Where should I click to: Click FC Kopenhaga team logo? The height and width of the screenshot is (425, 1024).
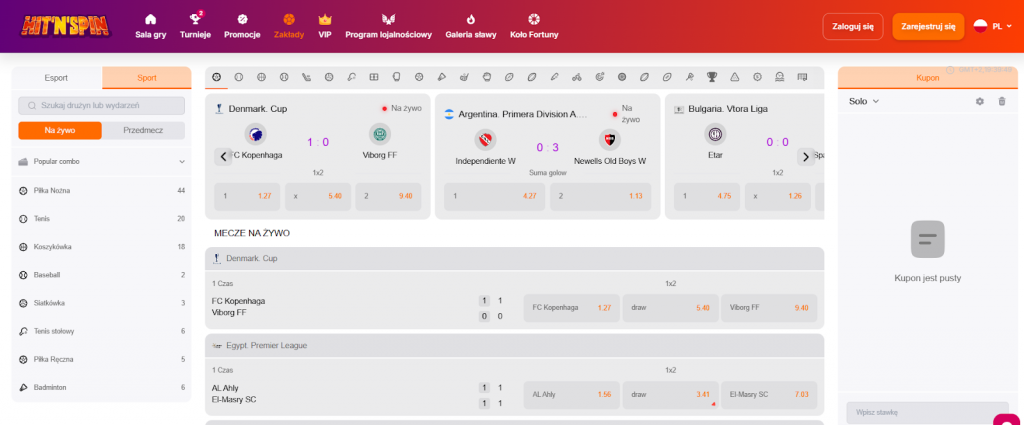point(255,134)
